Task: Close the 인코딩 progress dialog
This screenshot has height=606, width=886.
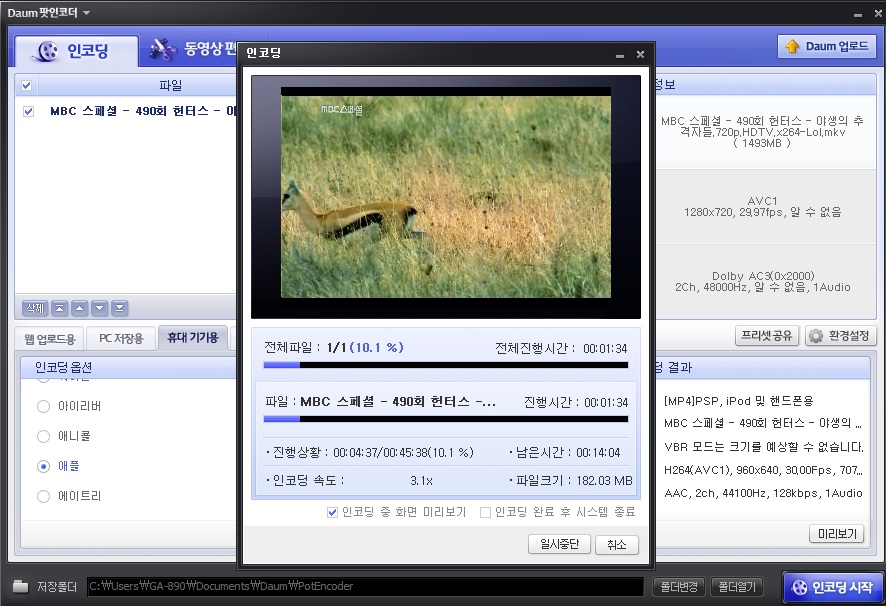Action: tap(640, 54)
